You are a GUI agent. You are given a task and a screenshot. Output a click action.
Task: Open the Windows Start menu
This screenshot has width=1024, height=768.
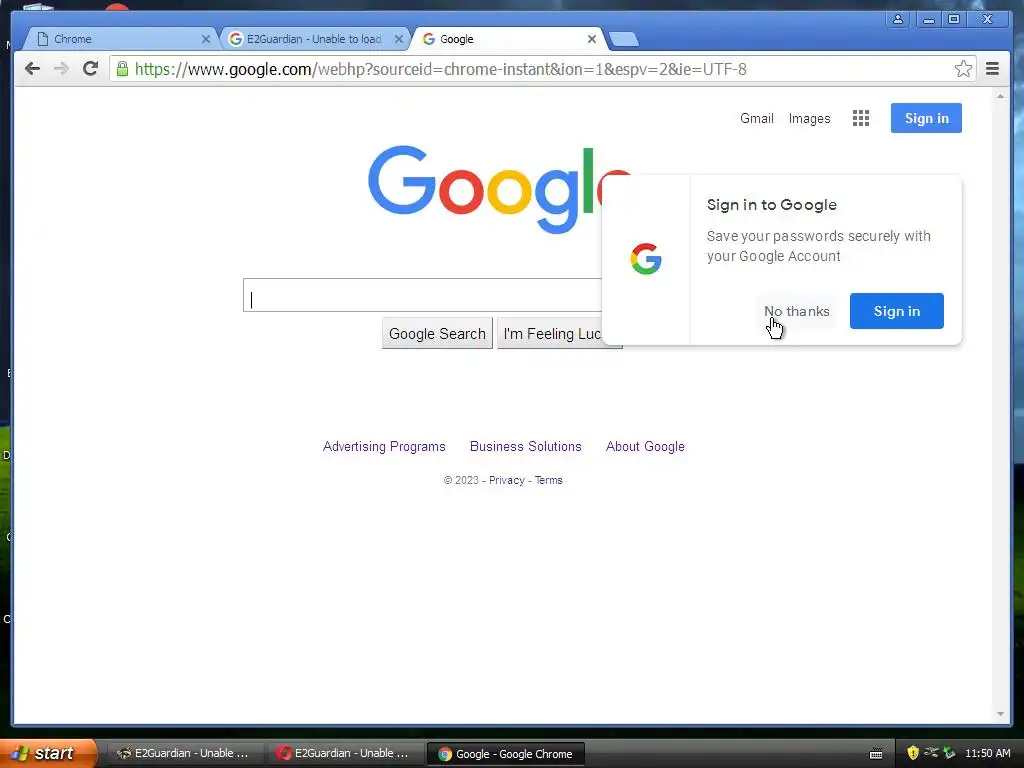tap(47, 753)
